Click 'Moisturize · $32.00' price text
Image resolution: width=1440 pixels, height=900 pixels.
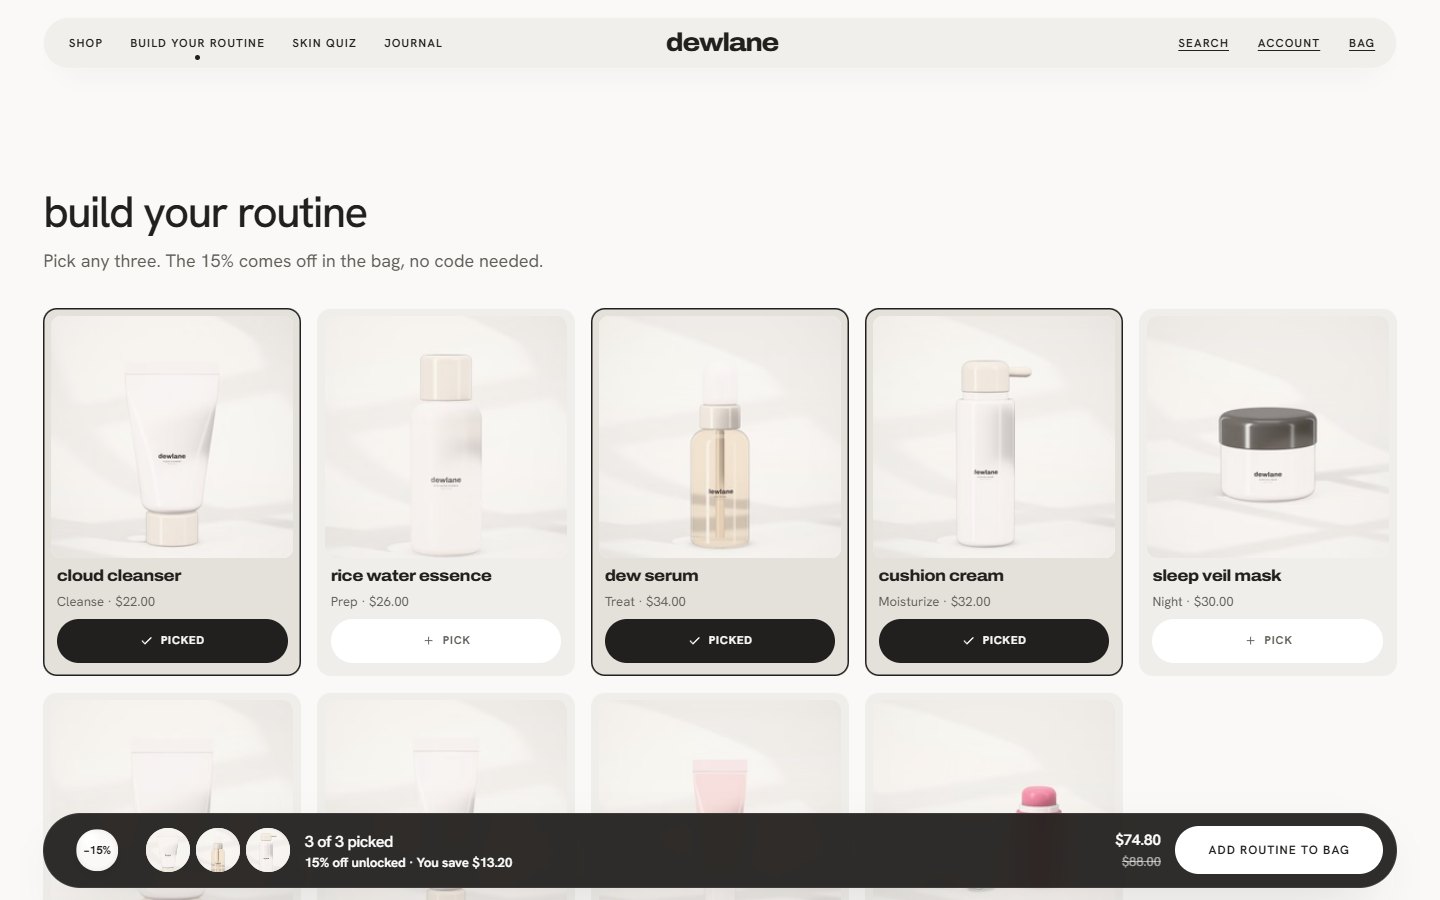tap(934, 602)
